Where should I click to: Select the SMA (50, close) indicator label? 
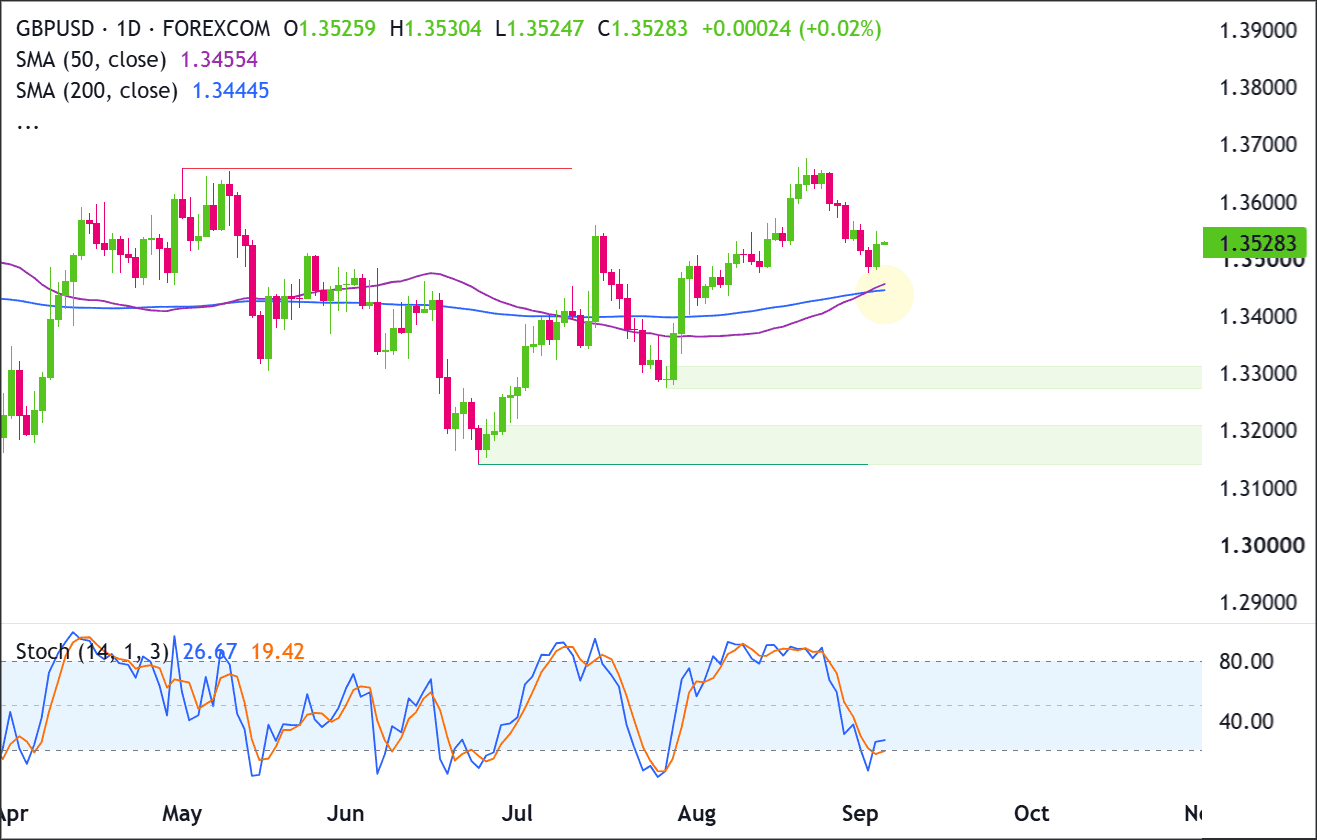tap(91, 60)
